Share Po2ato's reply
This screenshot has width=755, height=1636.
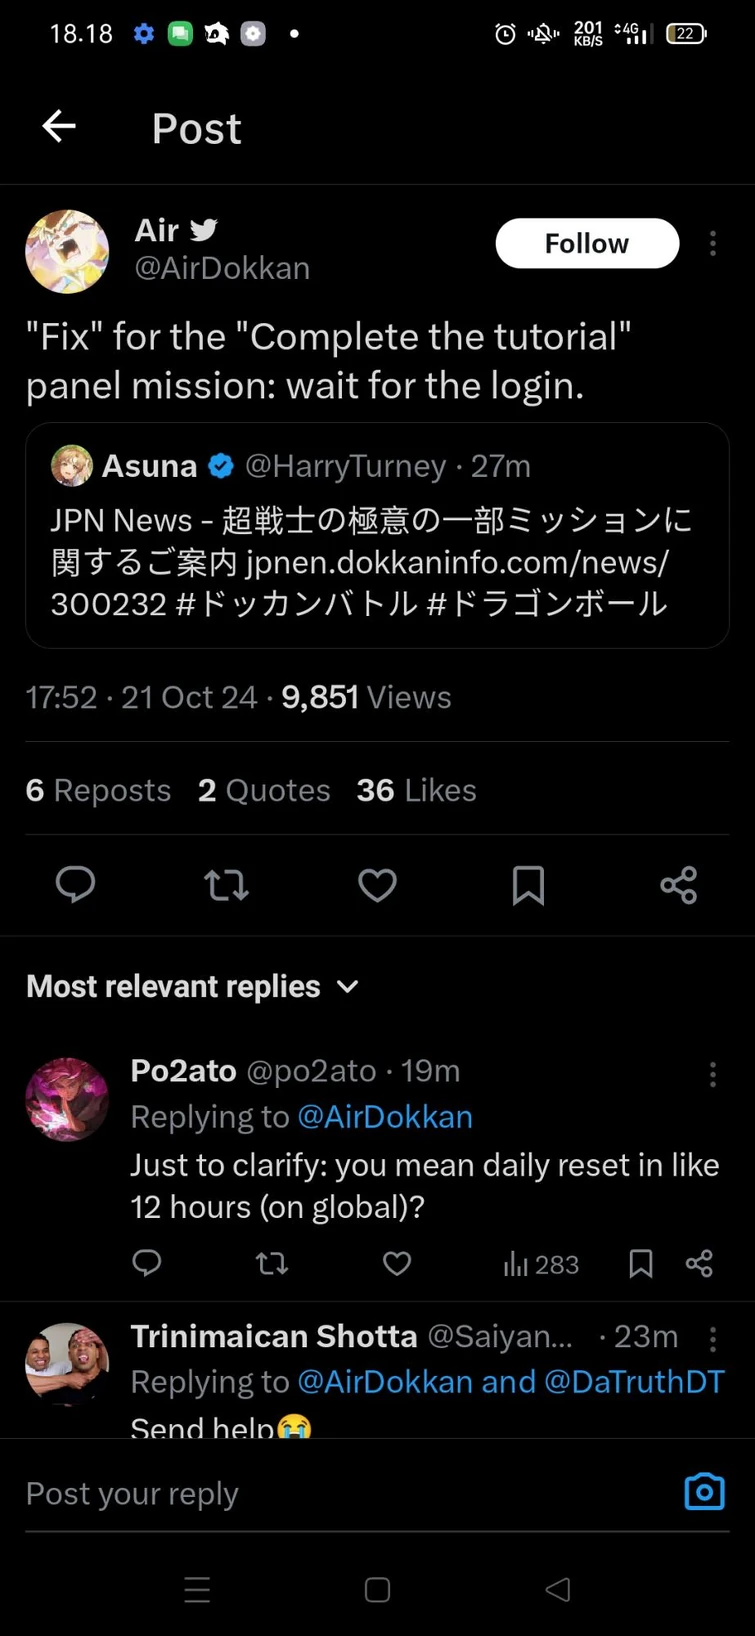tap(699, 1264)
